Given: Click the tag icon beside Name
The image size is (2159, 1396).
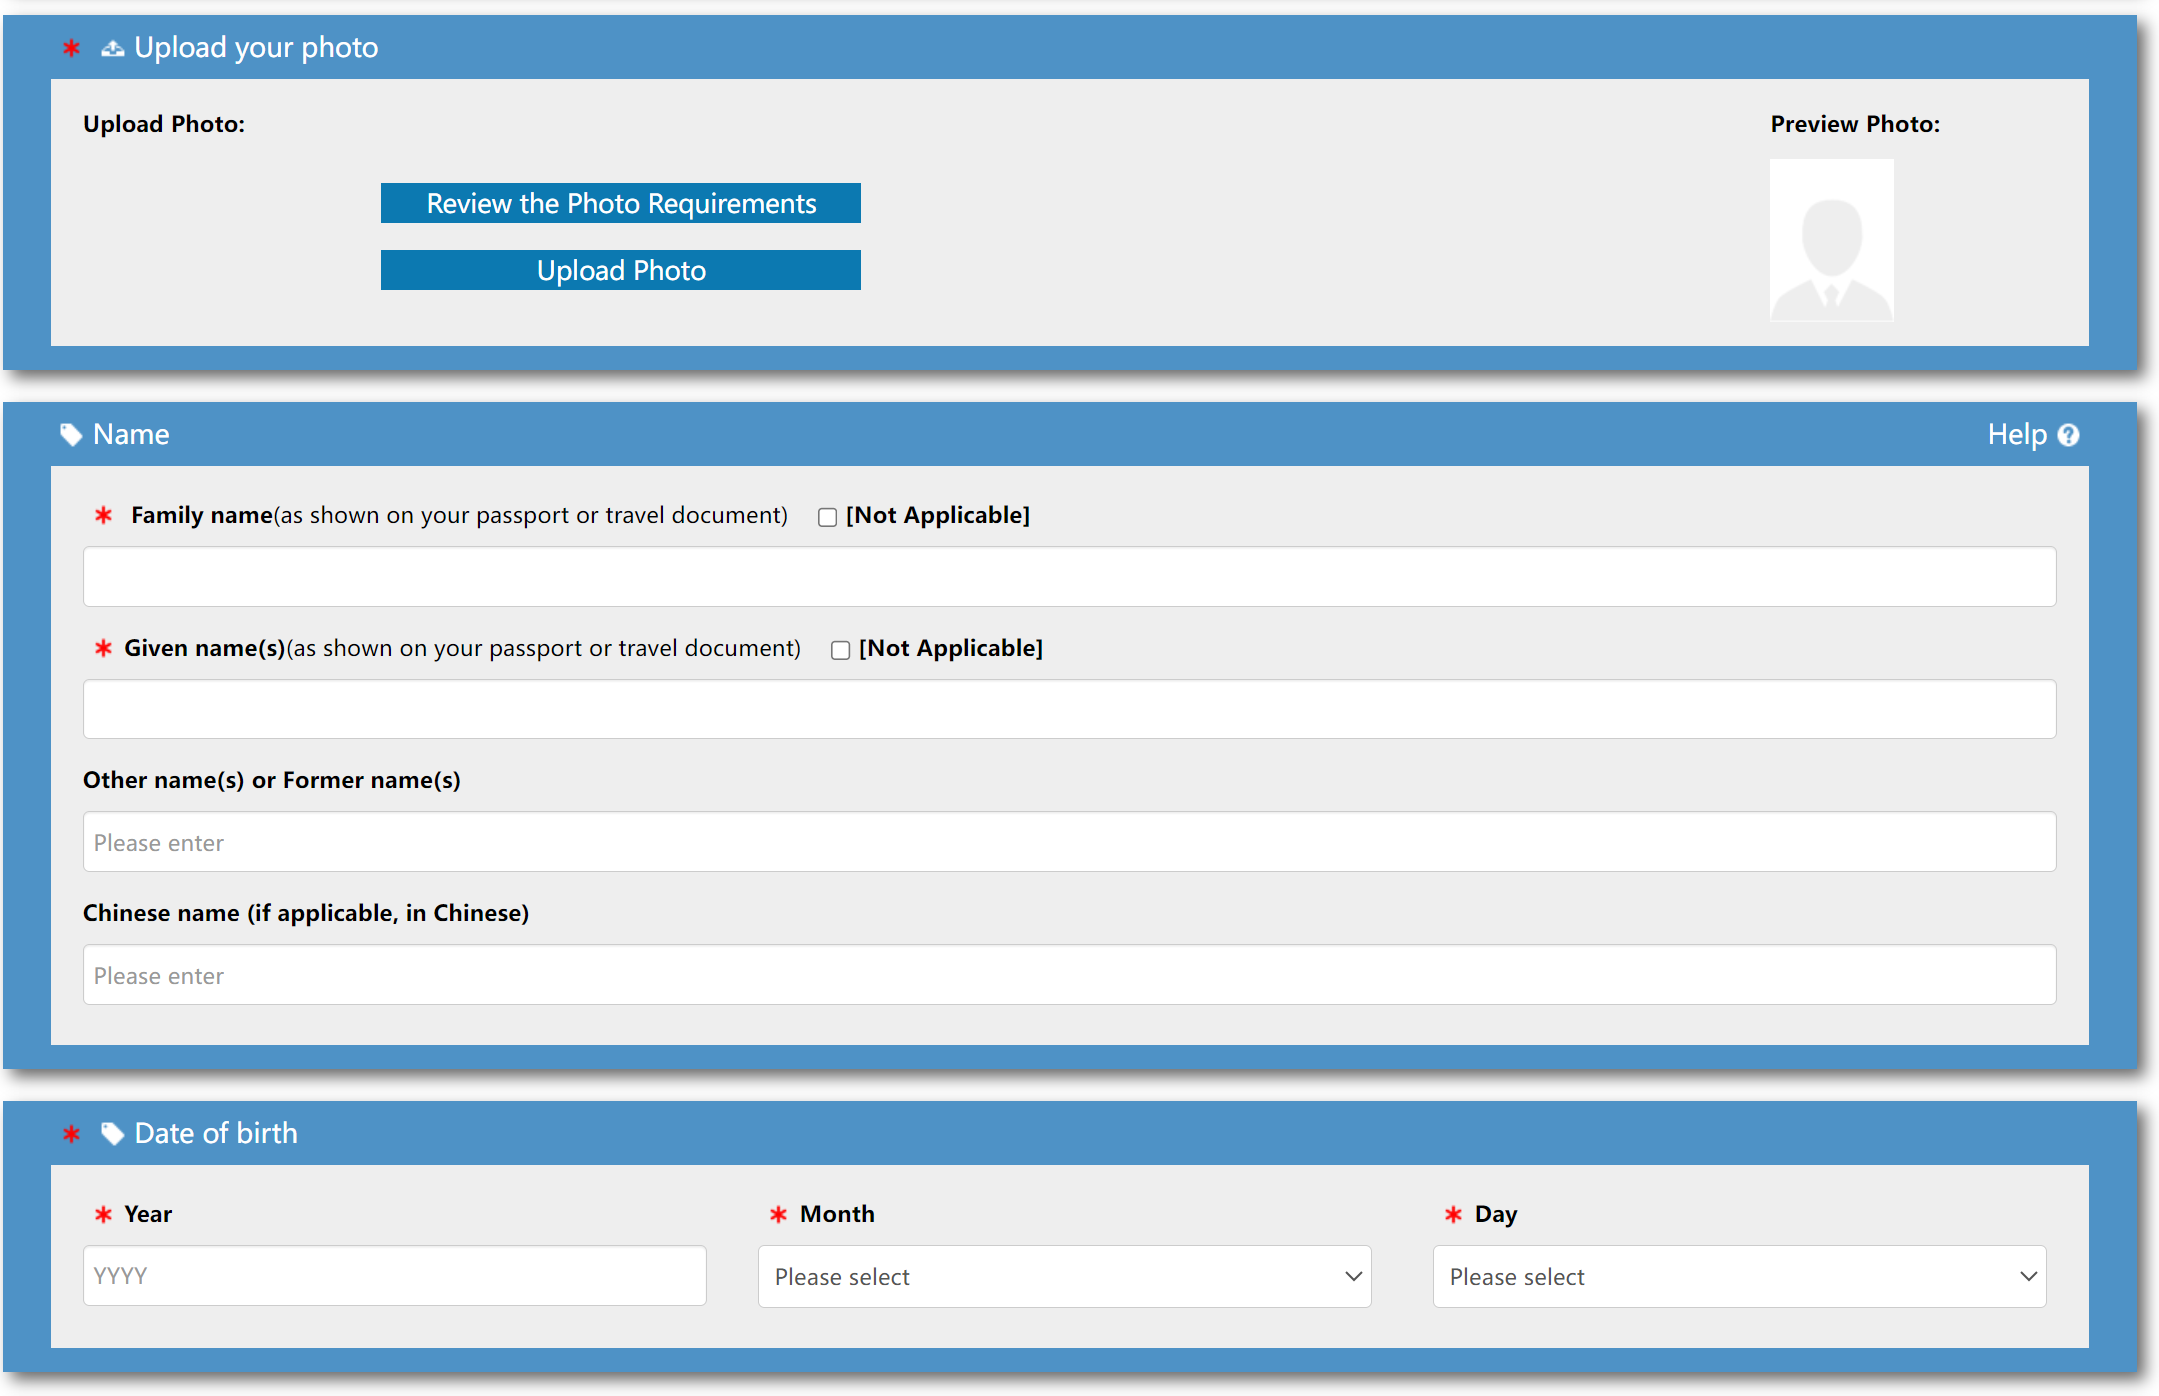Looking at the screenshot, I should coord(71,434).
